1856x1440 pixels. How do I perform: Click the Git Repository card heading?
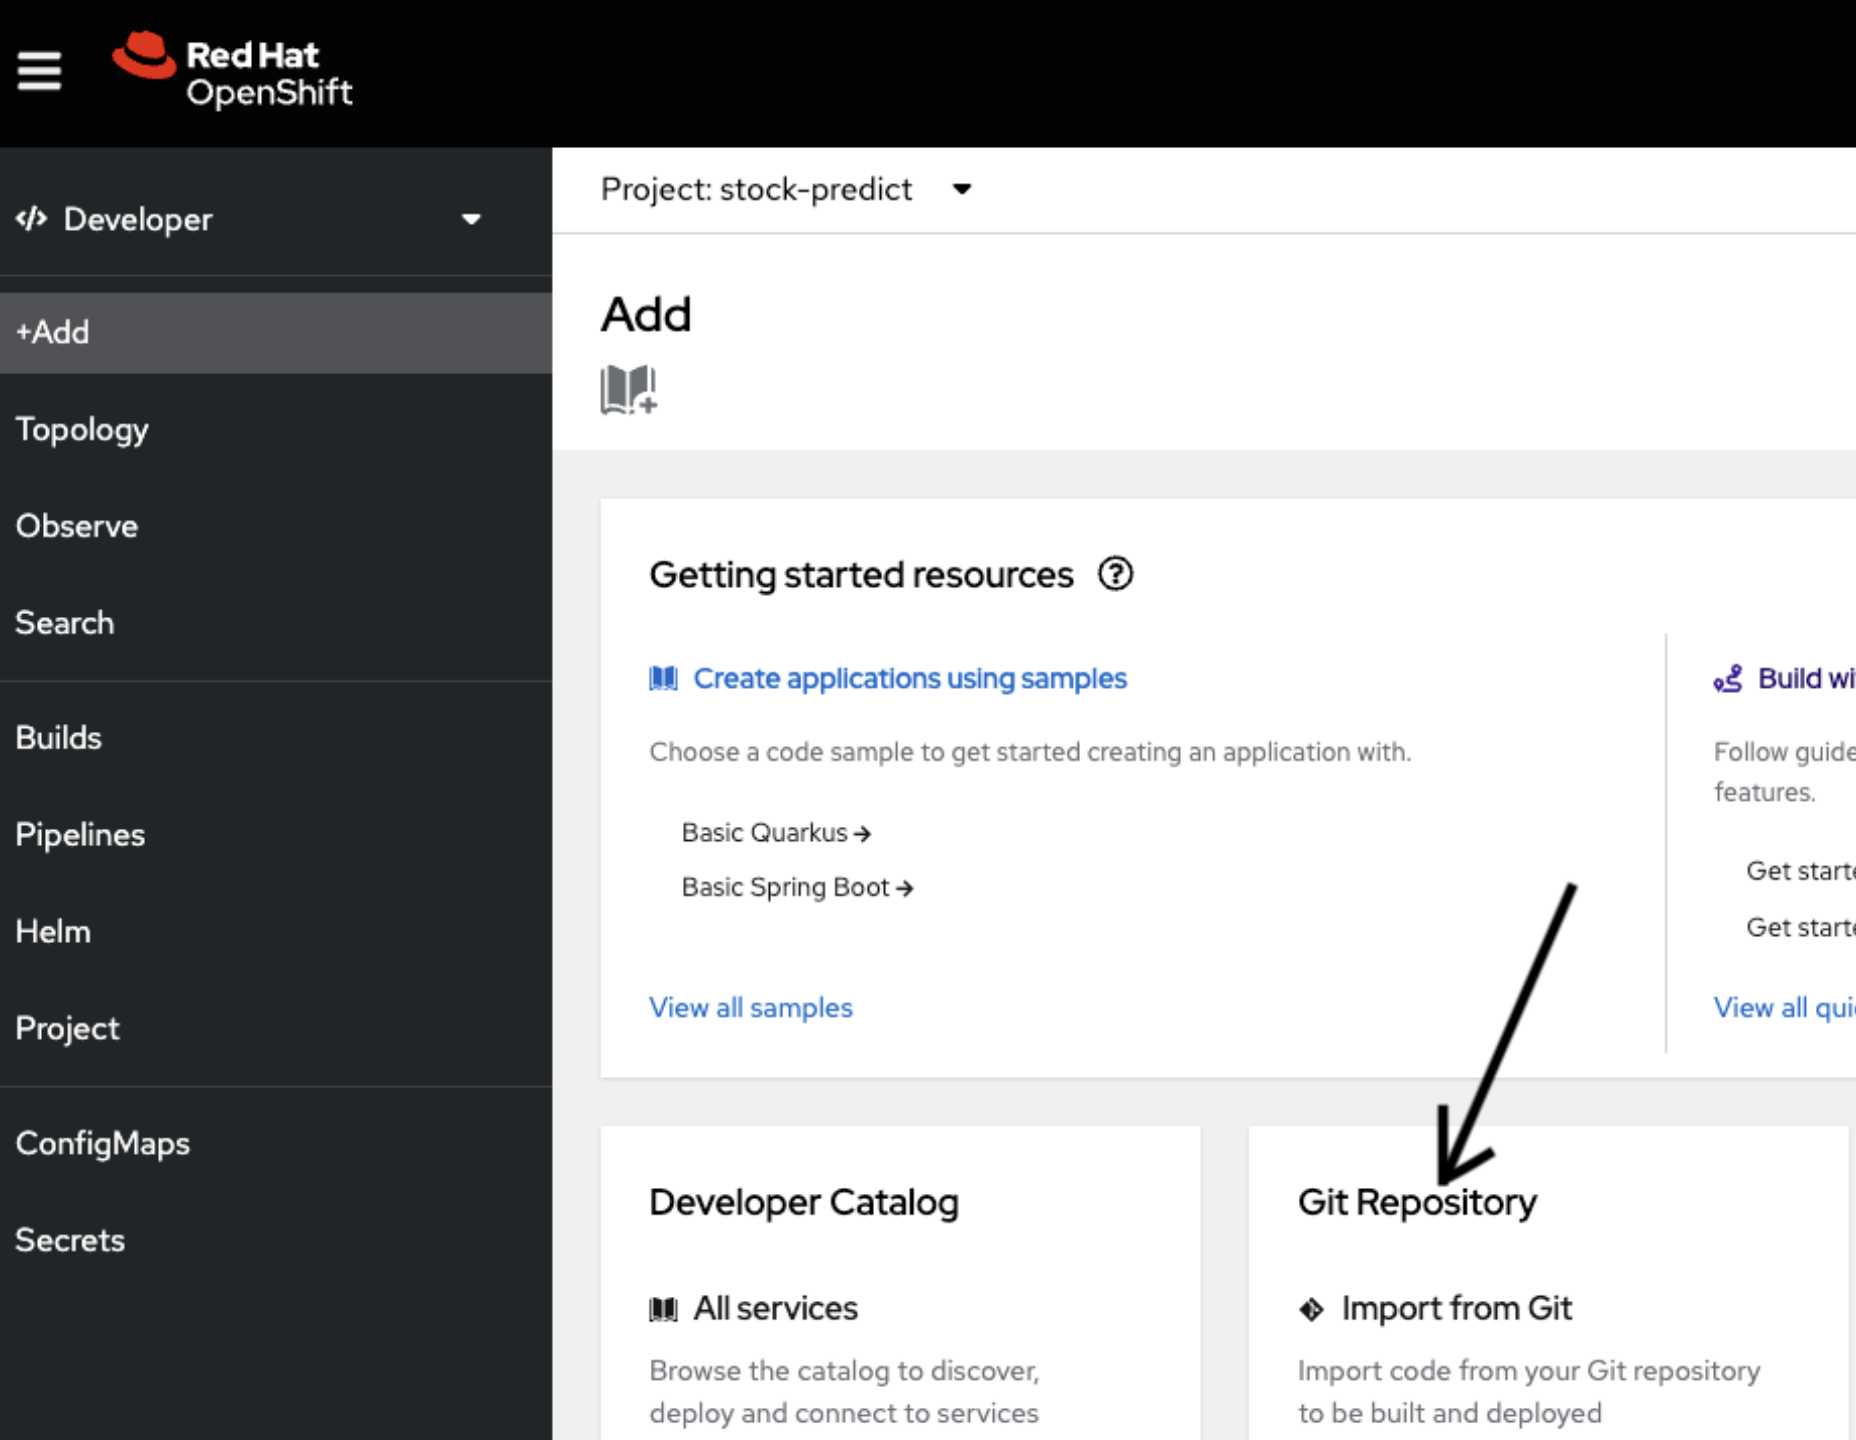[1417, 1202]
